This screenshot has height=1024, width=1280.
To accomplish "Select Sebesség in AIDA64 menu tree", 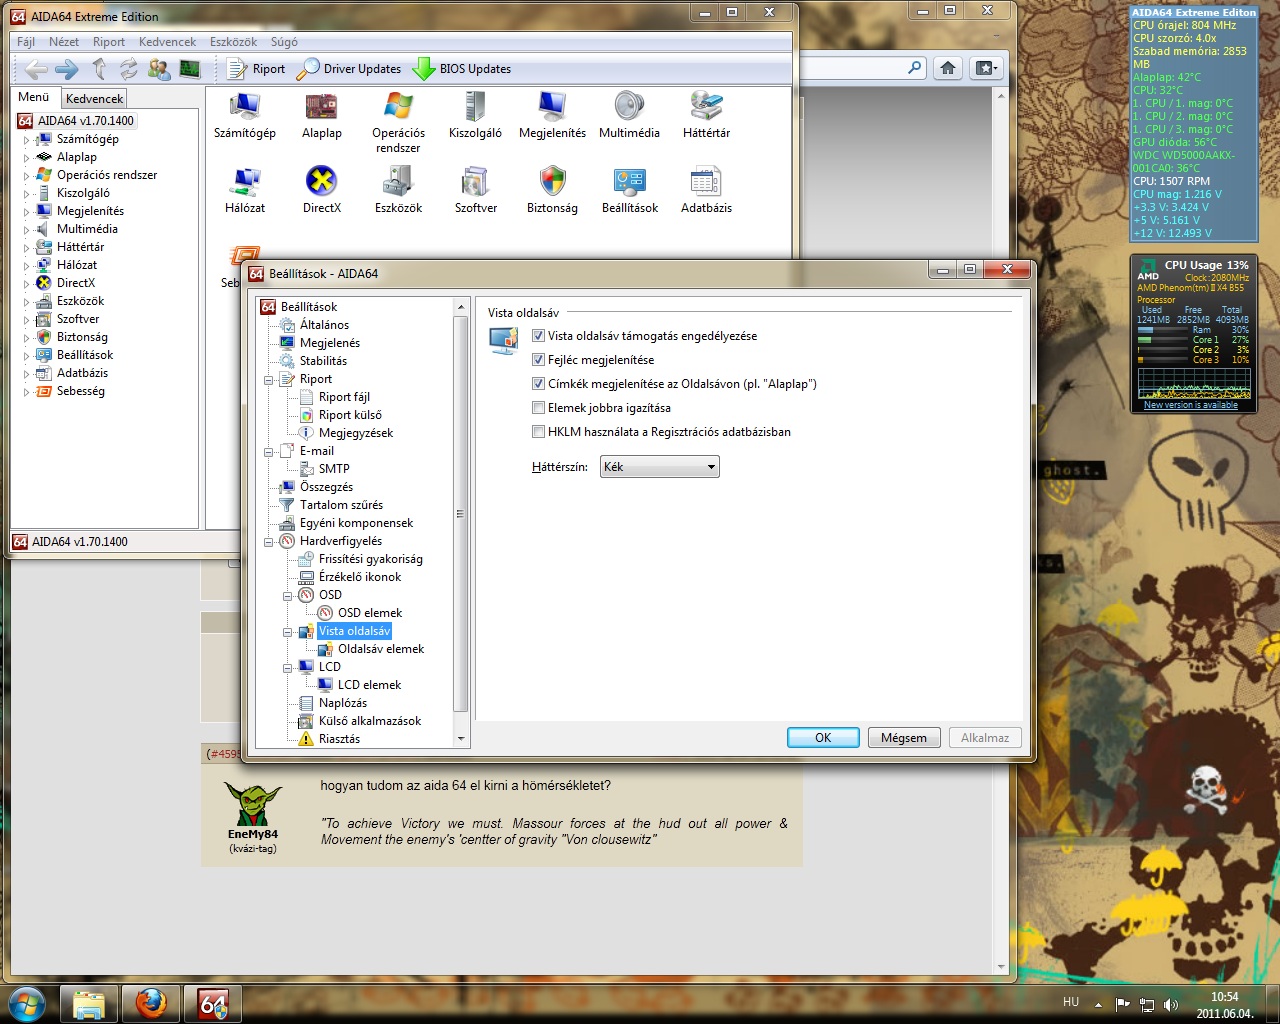I will pyautogui.click(x=80, y=391).
